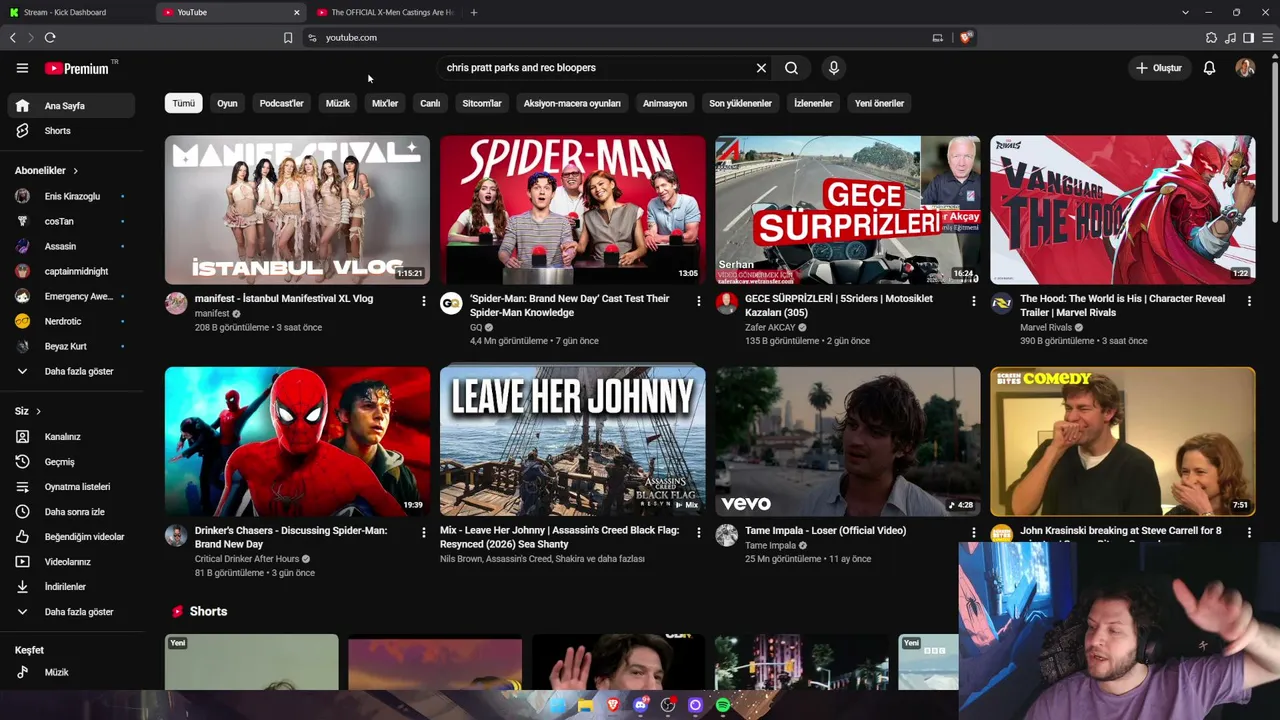Click the YouTube search text field
1280x720 pixels.
(597, 68)
